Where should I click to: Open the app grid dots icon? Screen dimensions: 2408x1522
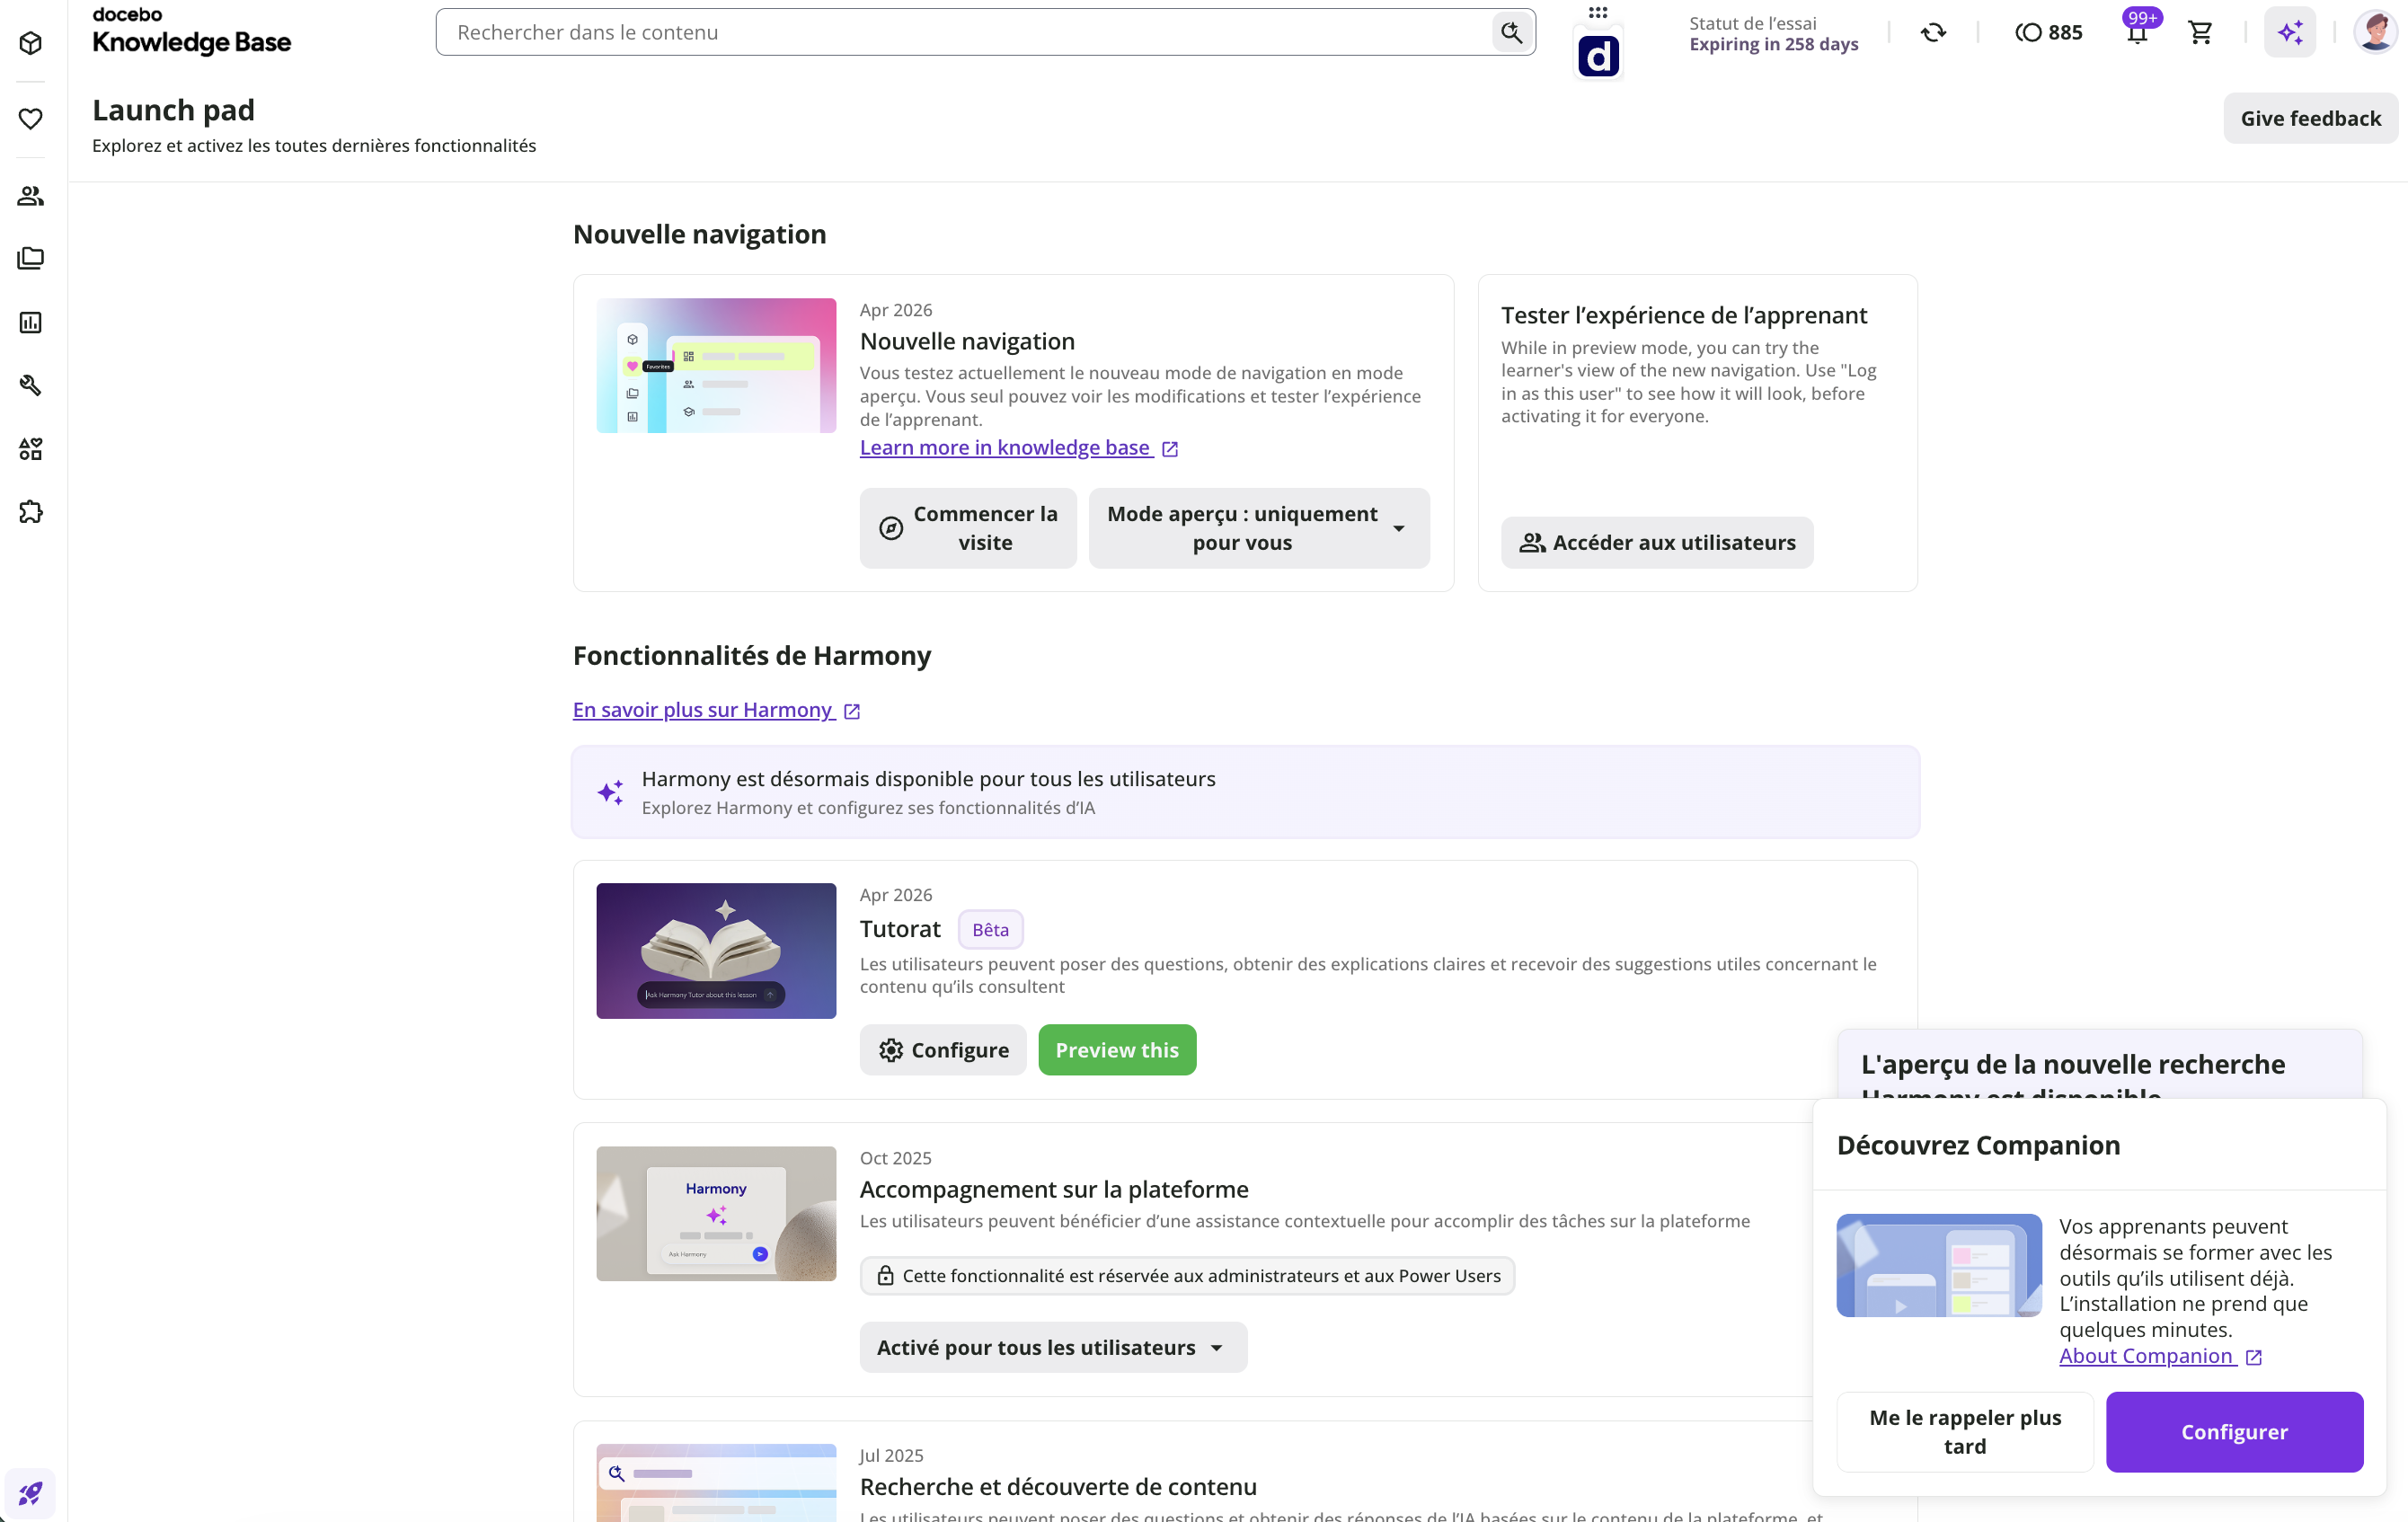pos(1598,13)
